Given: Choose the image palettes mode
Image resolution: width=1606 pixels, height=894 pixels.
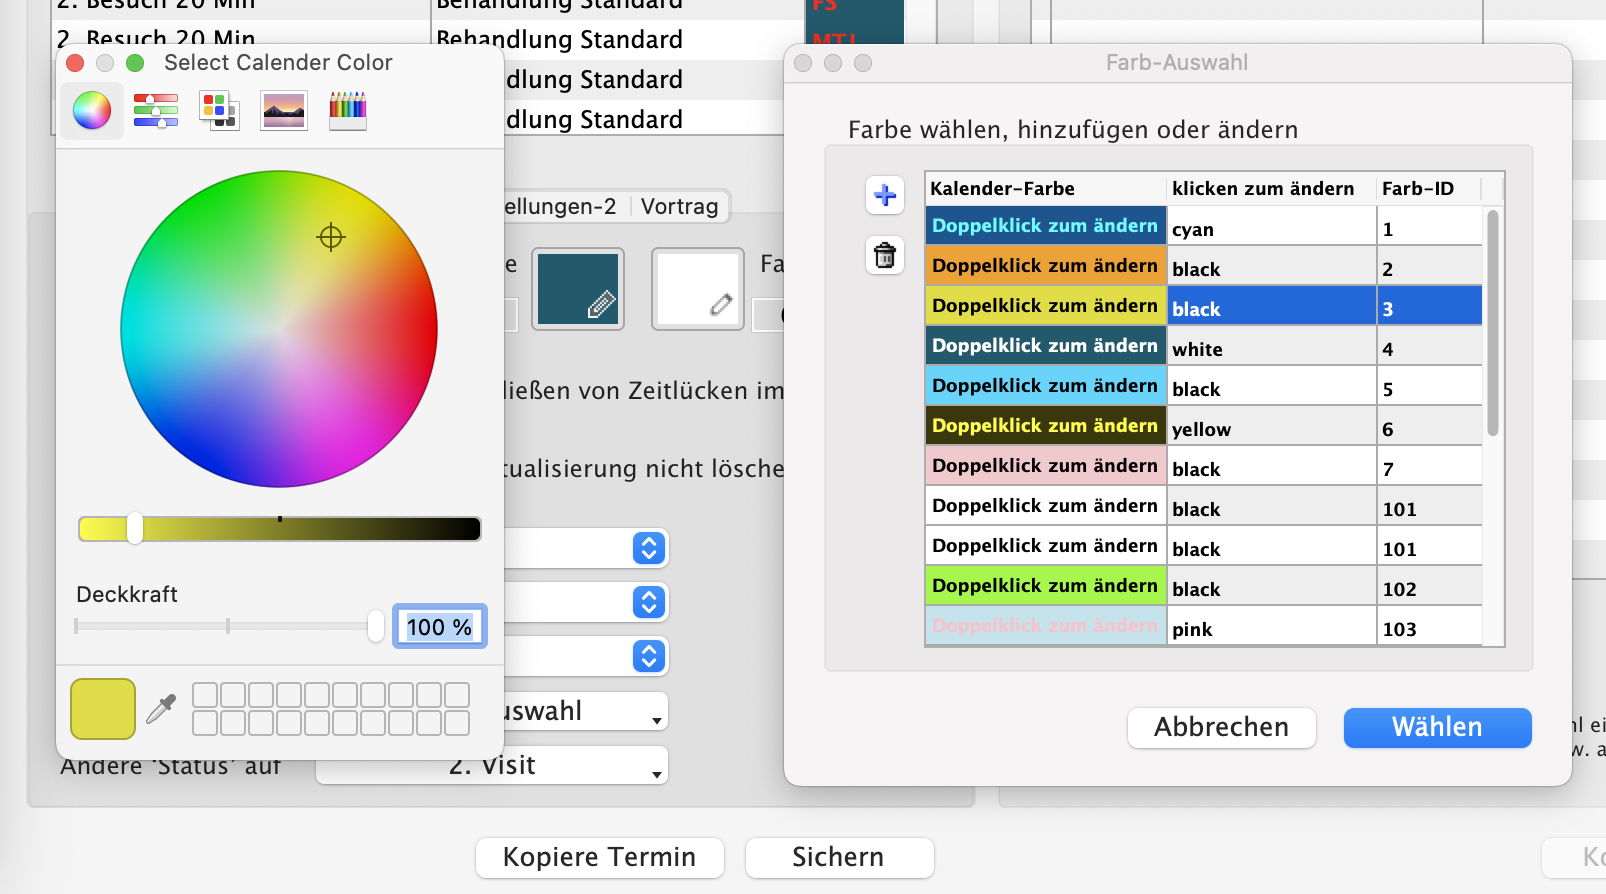Looking at the screenshot, I should point(283,110).
